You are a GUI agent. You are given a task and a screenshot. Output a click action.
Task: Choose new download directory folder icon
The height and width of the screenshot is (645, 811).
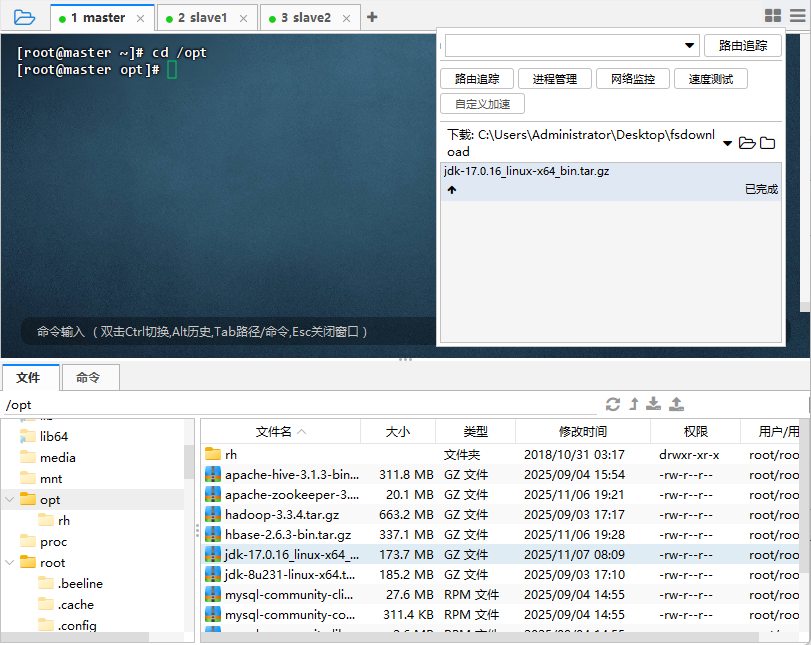pos(767,143)
